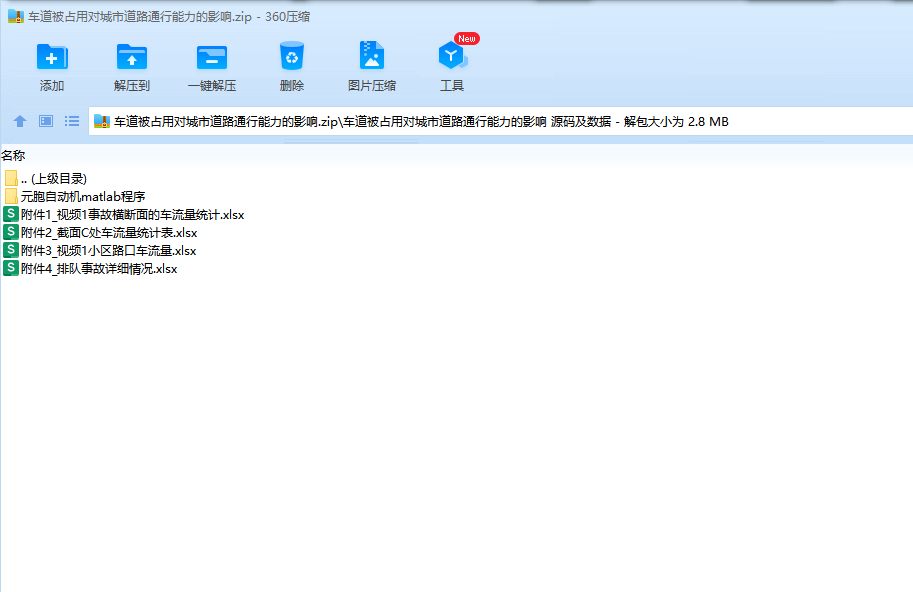Click the window title text 车道被占用对城市道路通行能力的影响.zip

140,17
